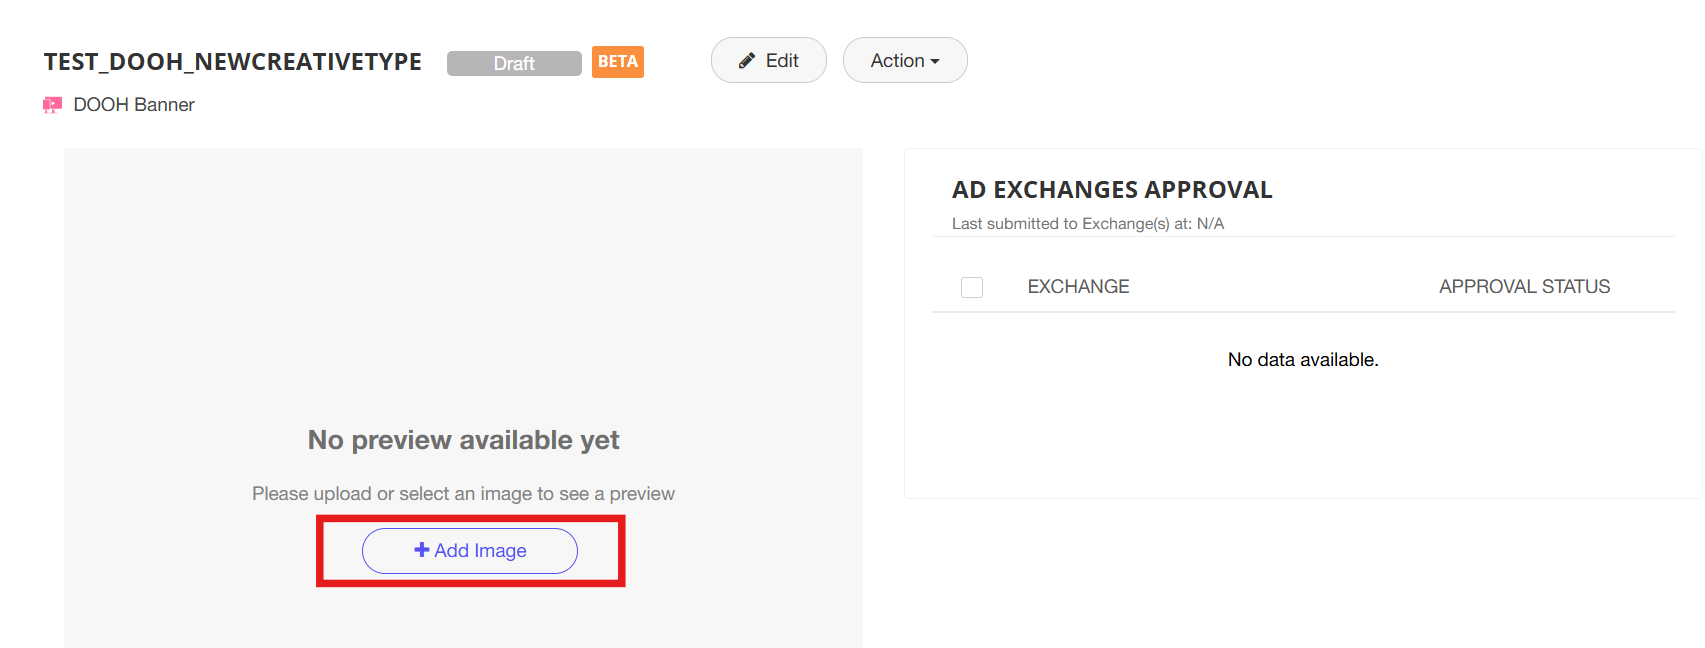Click the Please upload or select an image text

(x=463, y=494)
